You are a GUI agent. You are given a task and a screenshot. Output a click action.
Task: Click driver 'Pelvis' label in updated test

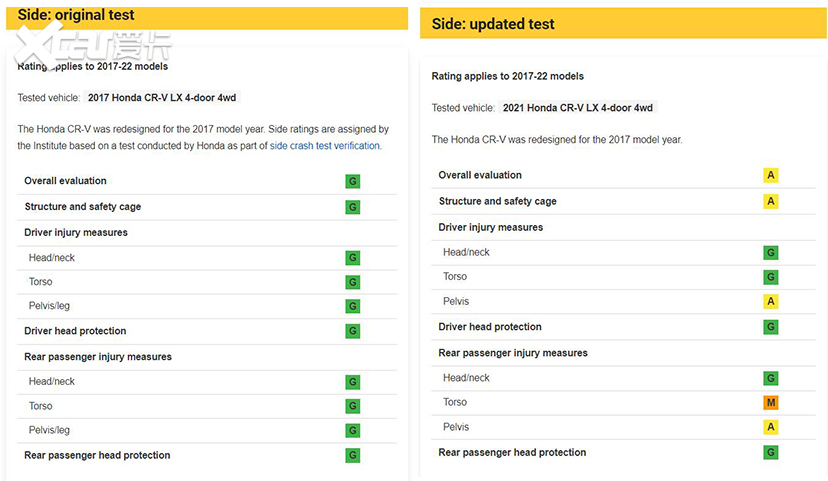coord(456,301)
